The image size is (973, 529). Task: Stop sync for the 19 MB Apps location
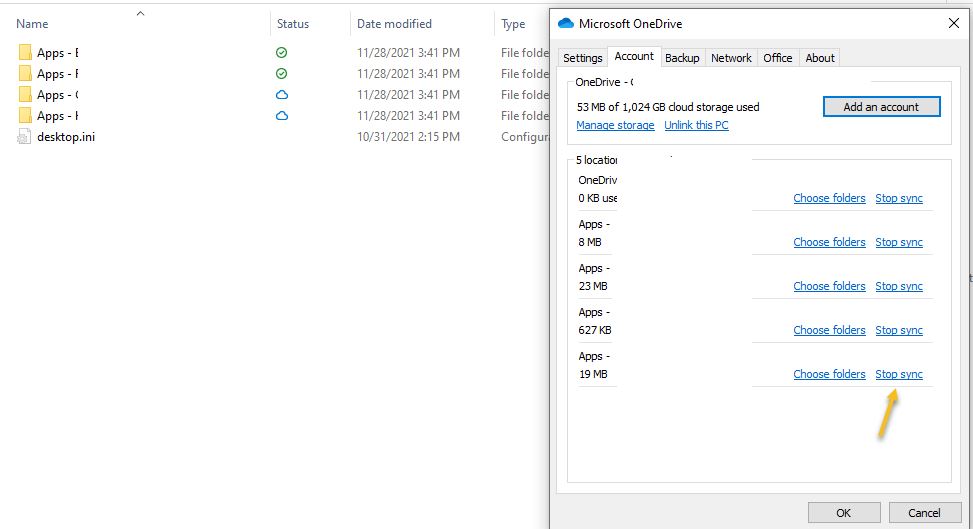click(899, 374)
